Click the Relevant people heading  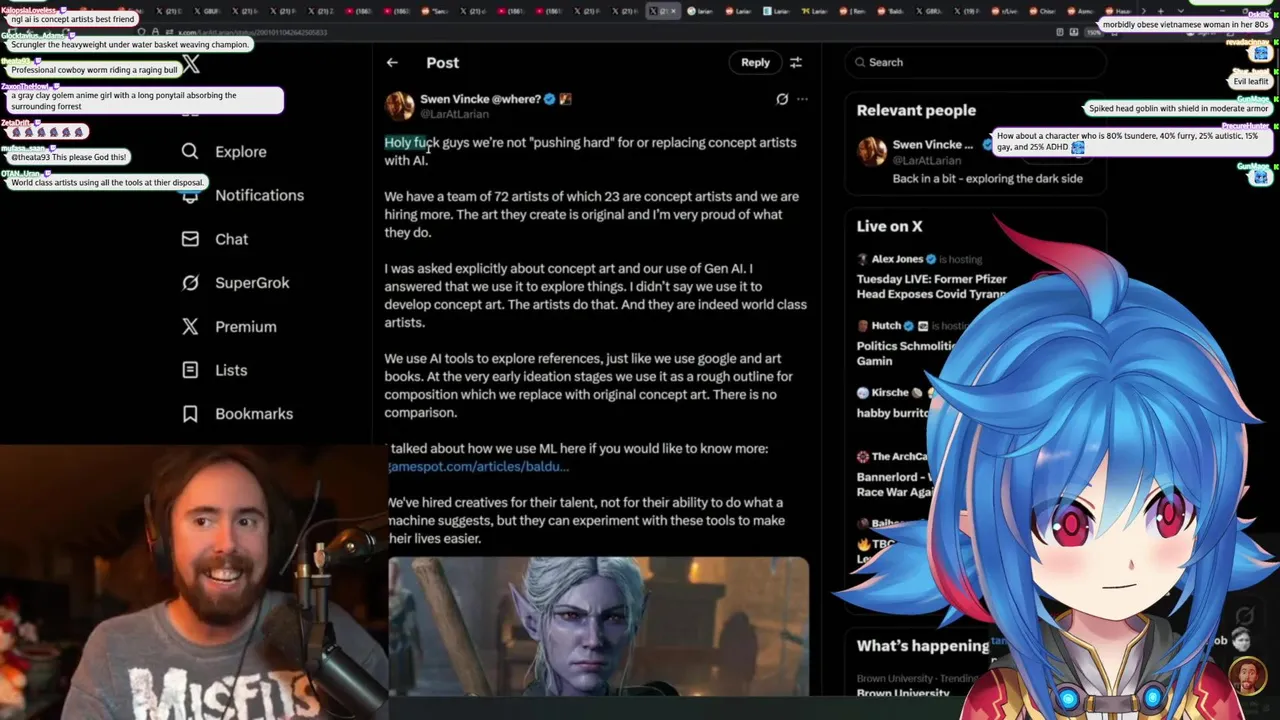point(916,110)
